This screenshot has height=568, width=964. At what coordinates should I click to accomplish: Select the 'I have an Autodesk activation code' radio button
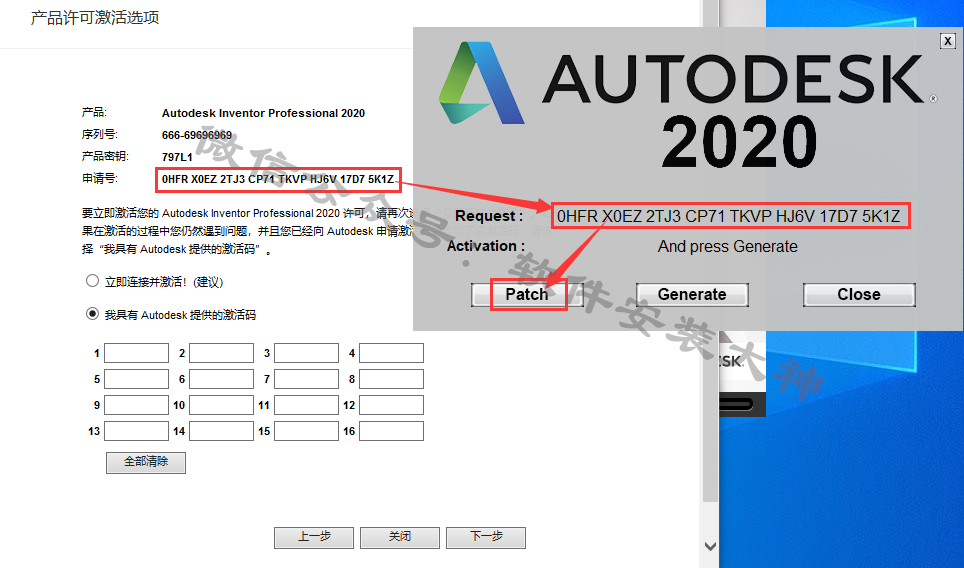[x=92, y=314]
